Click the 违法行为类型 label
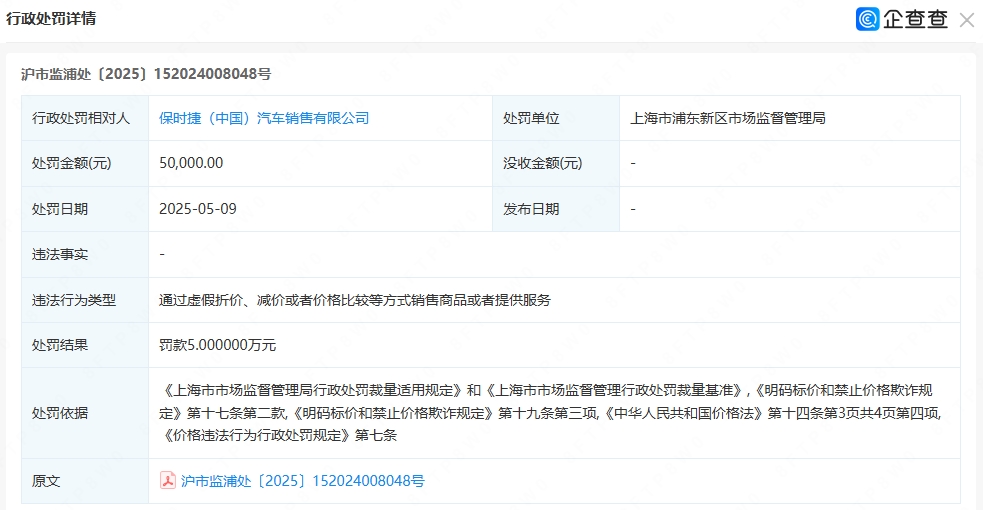Viewport: 983px width, 510px height. tap(74, 300)
